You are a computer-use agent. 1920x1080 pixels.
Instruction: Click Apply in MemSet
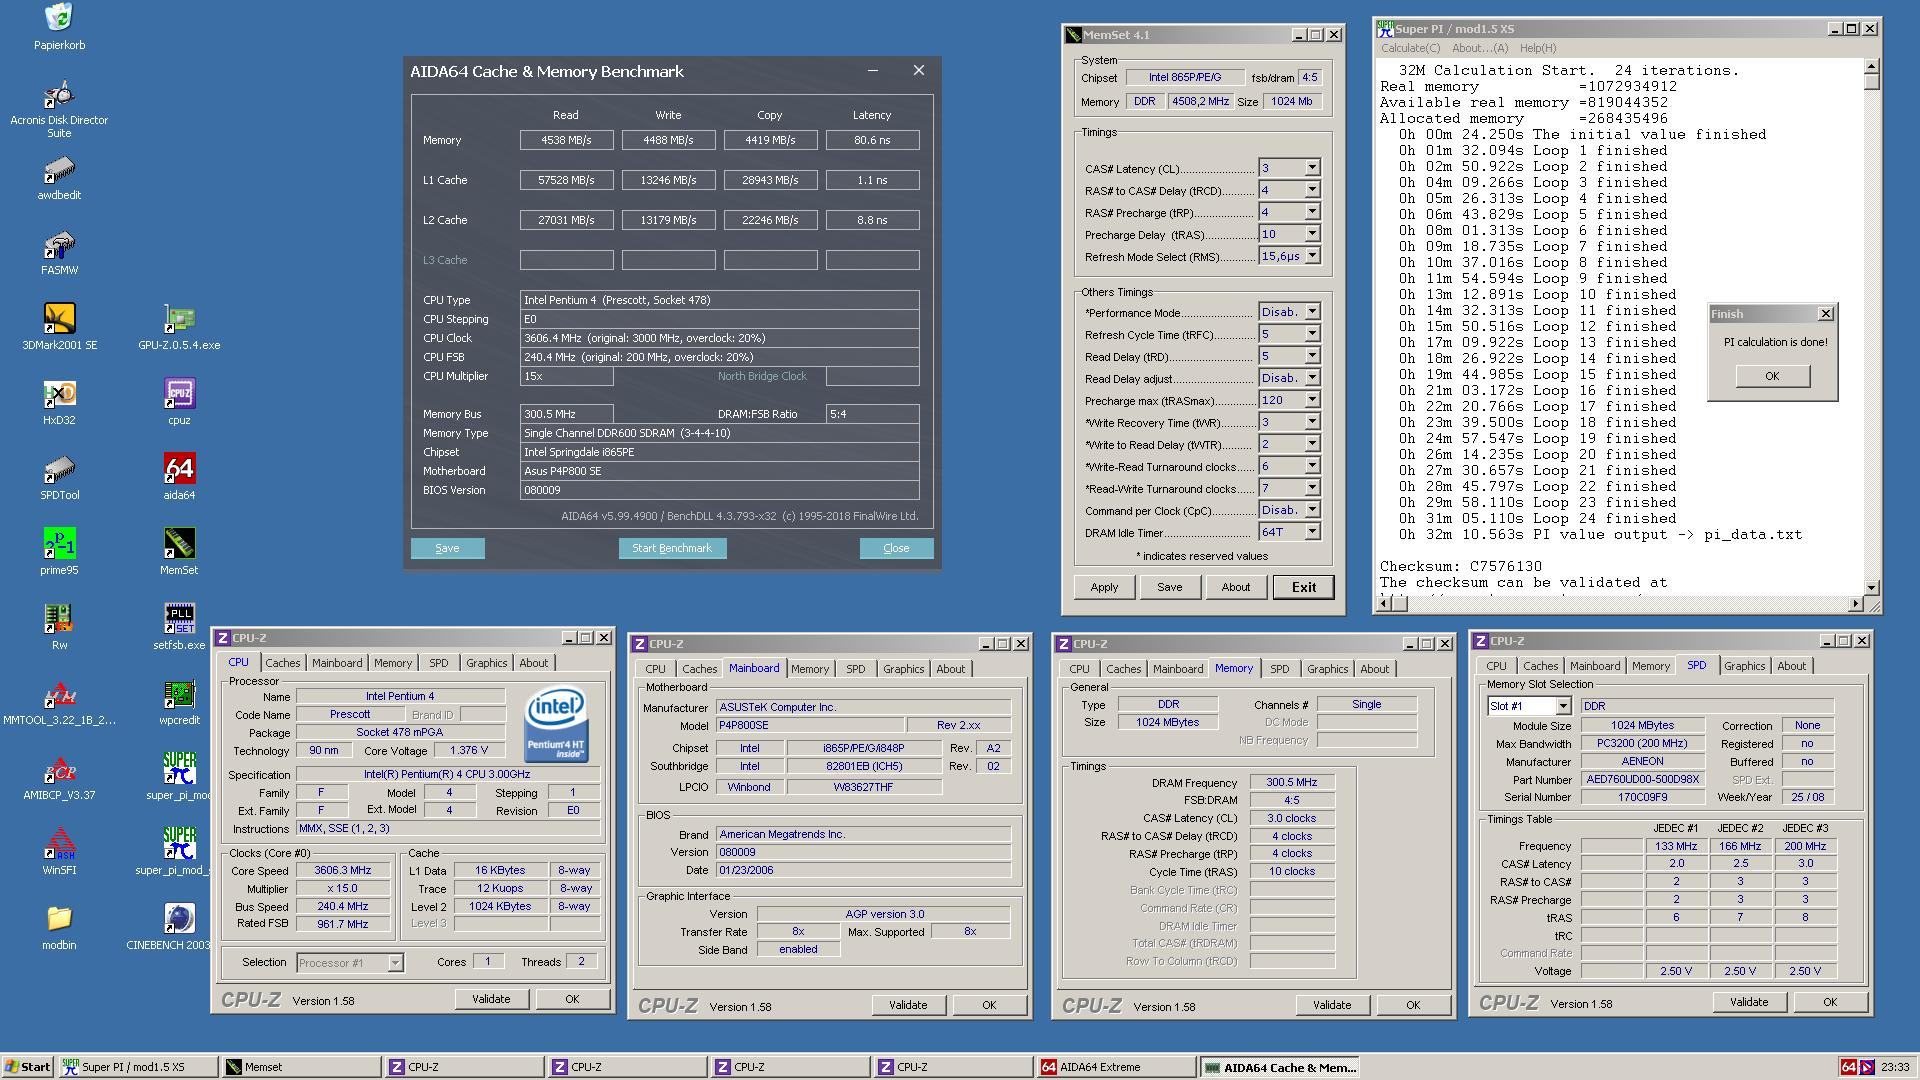click(1104, 587)
